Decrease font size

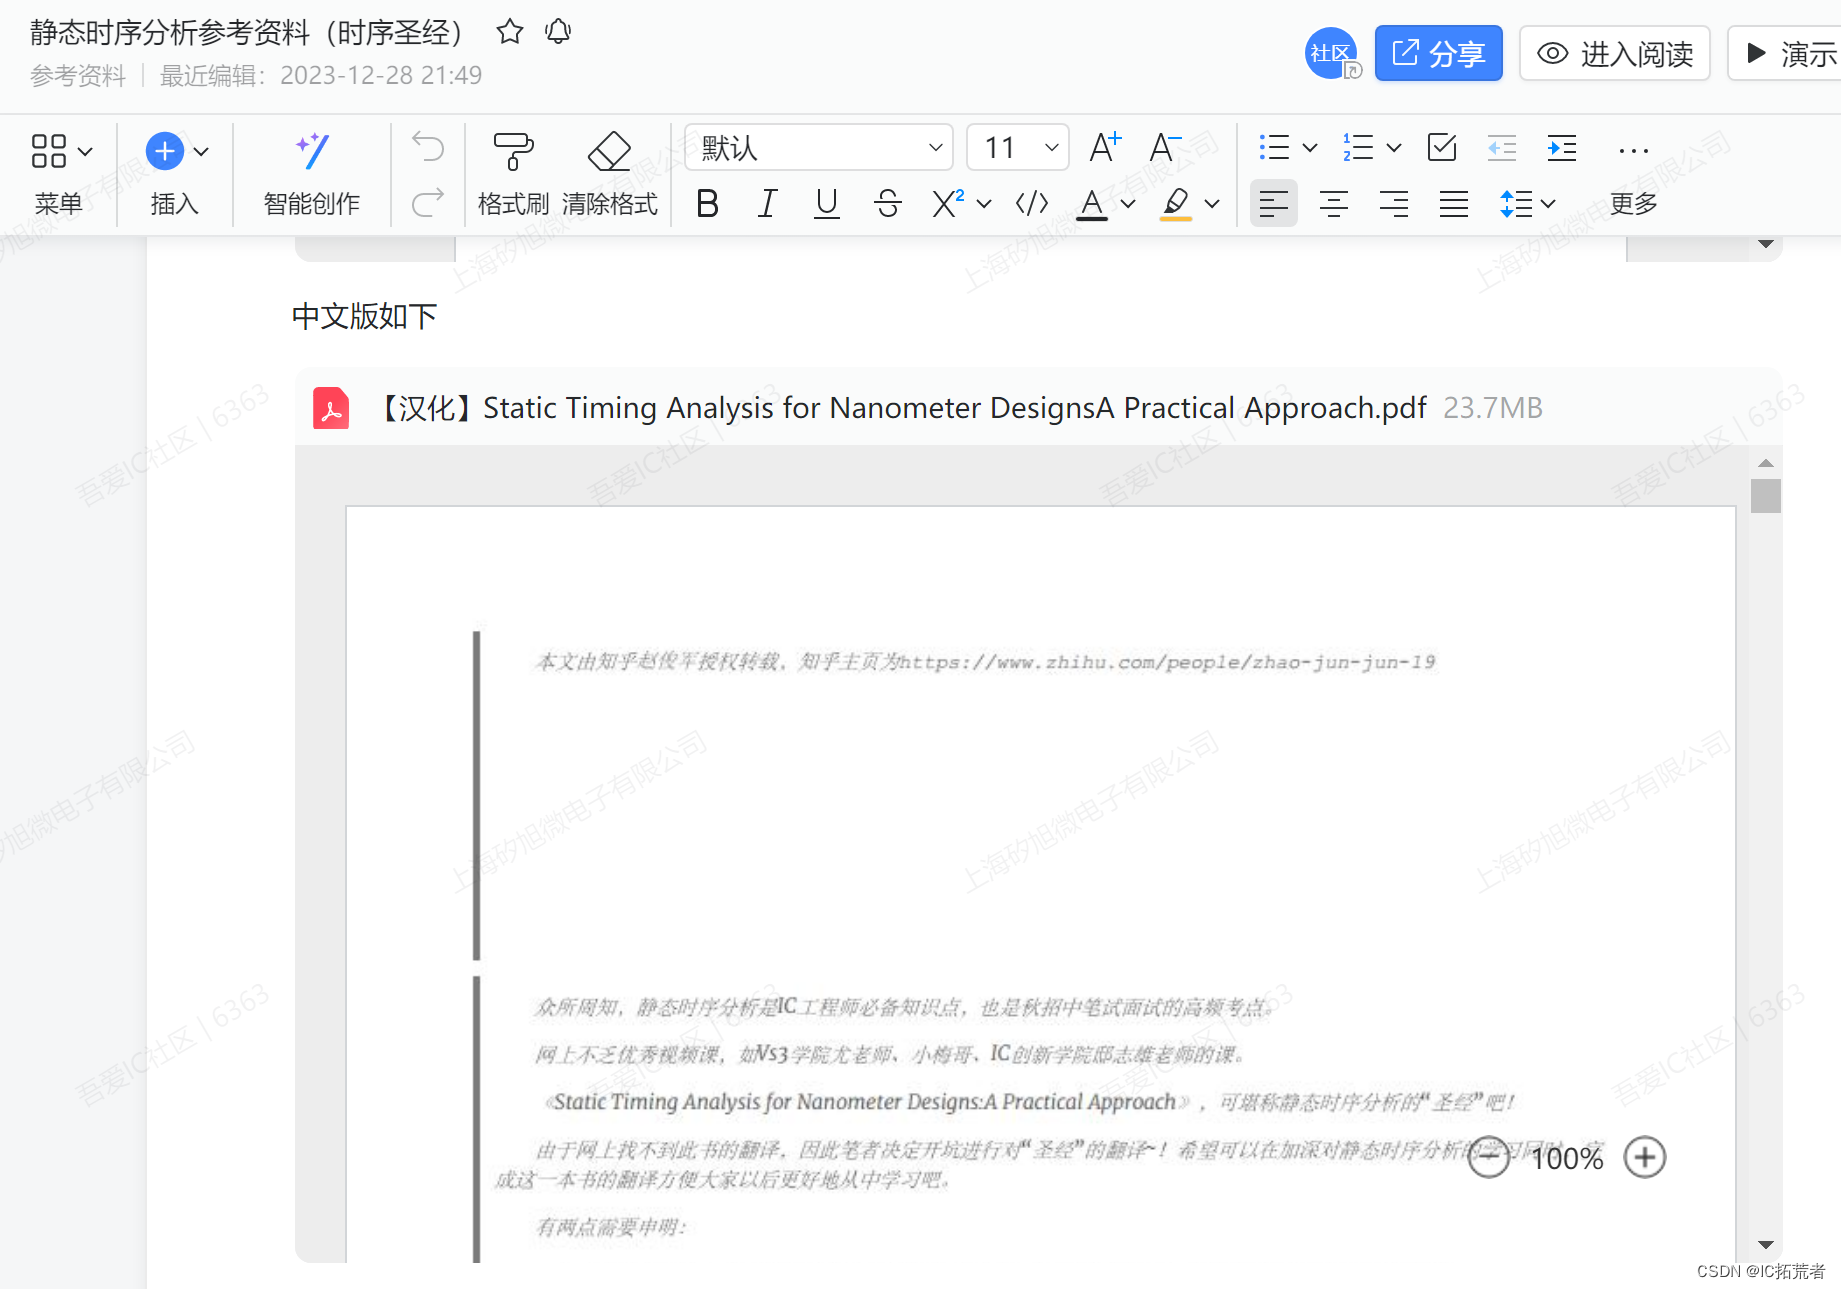point(1165,148)
